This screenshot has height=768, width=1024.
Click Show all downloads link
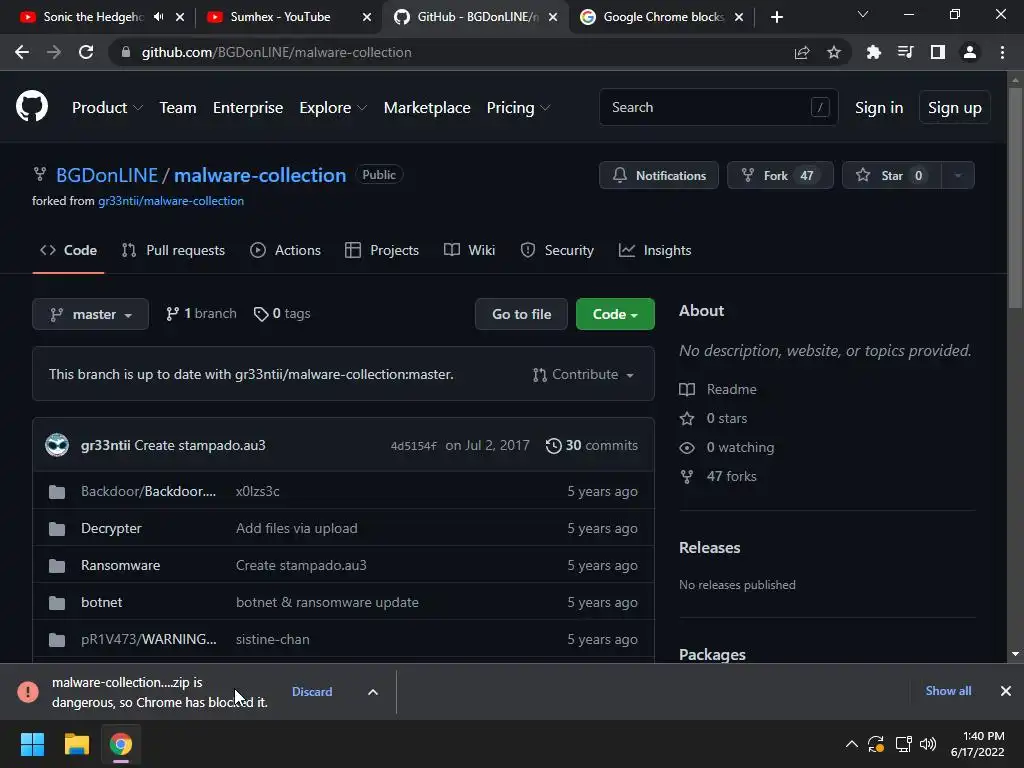pos(948,691)
